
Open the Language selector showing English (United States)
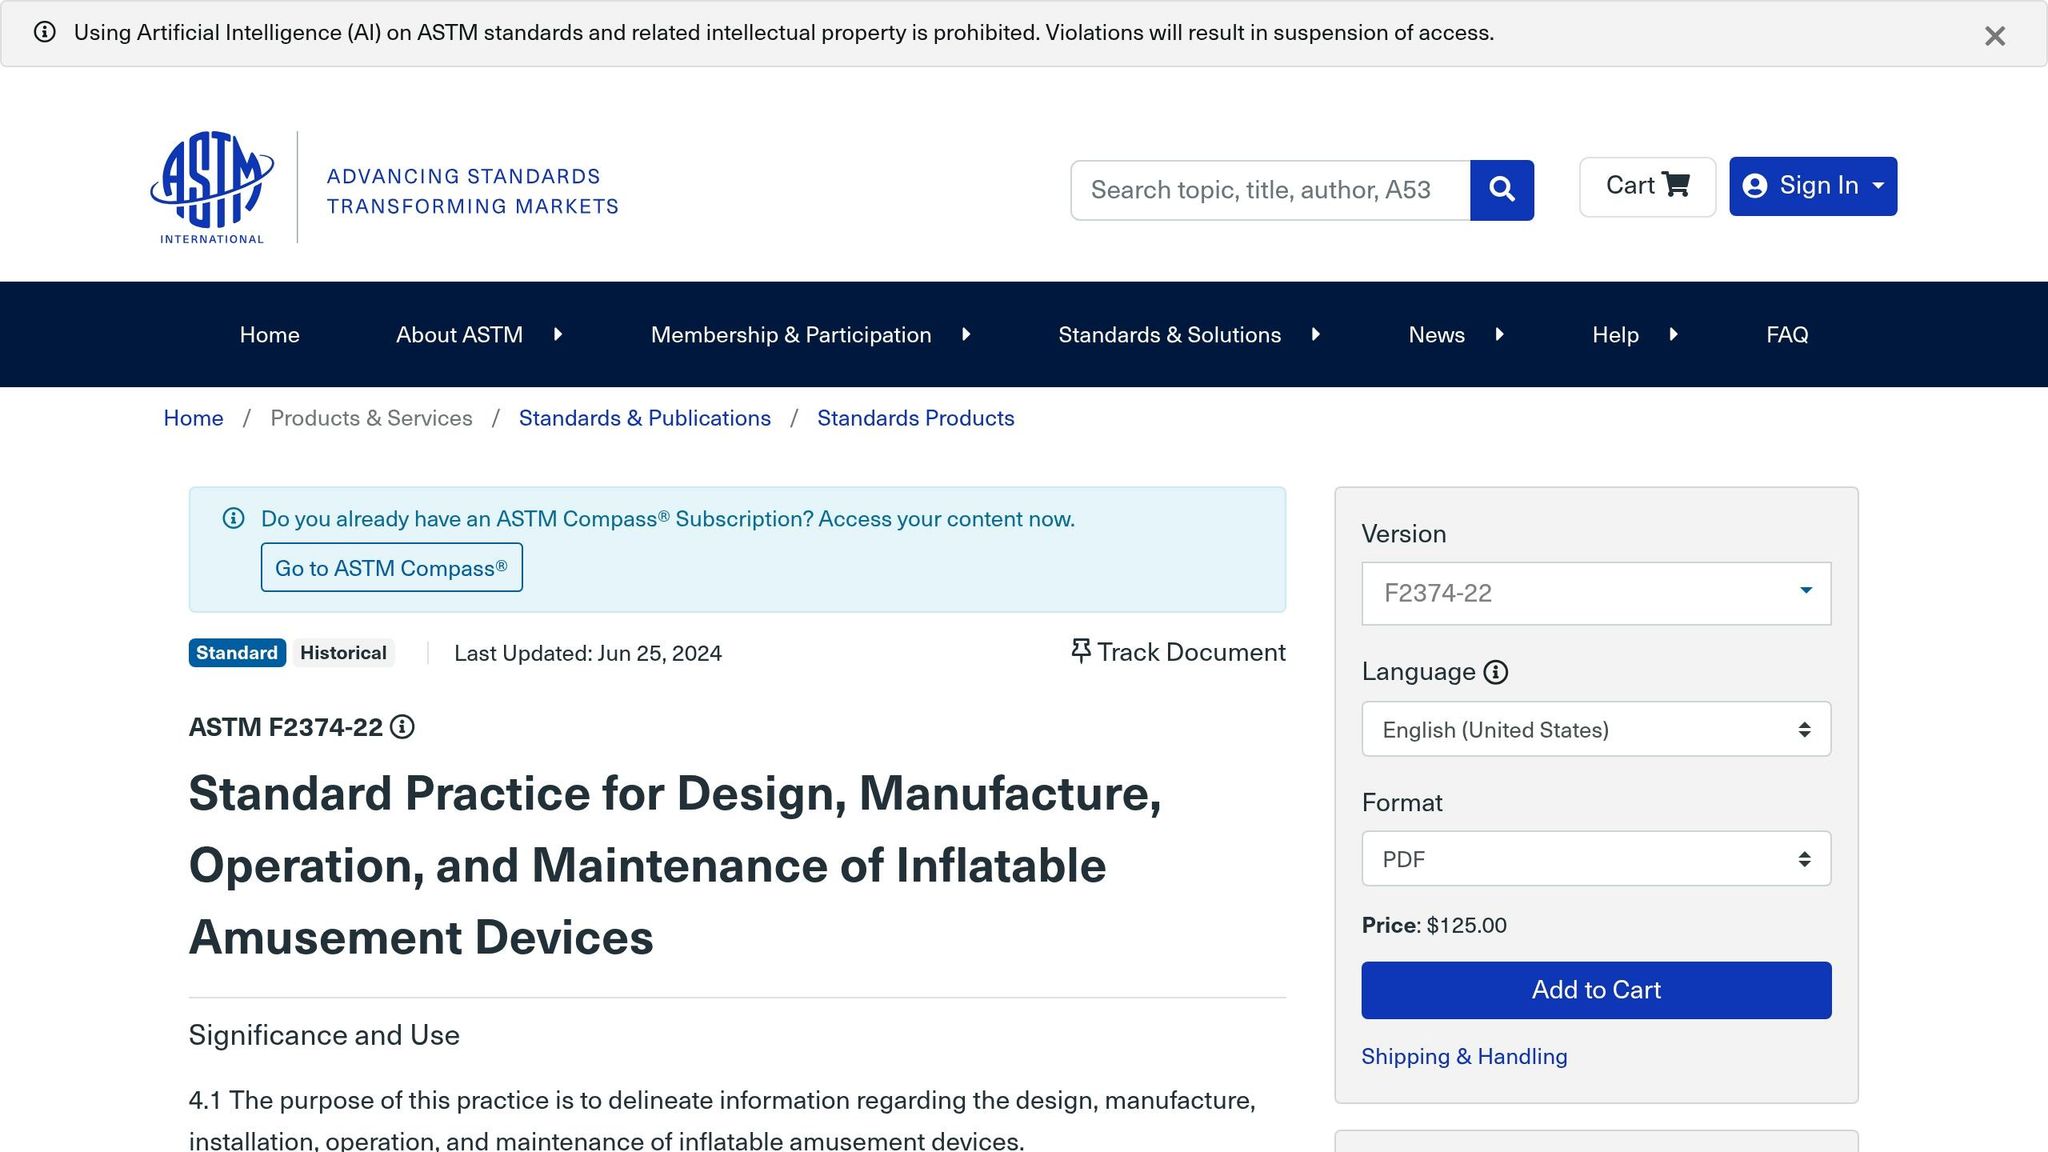point(1594,729)
